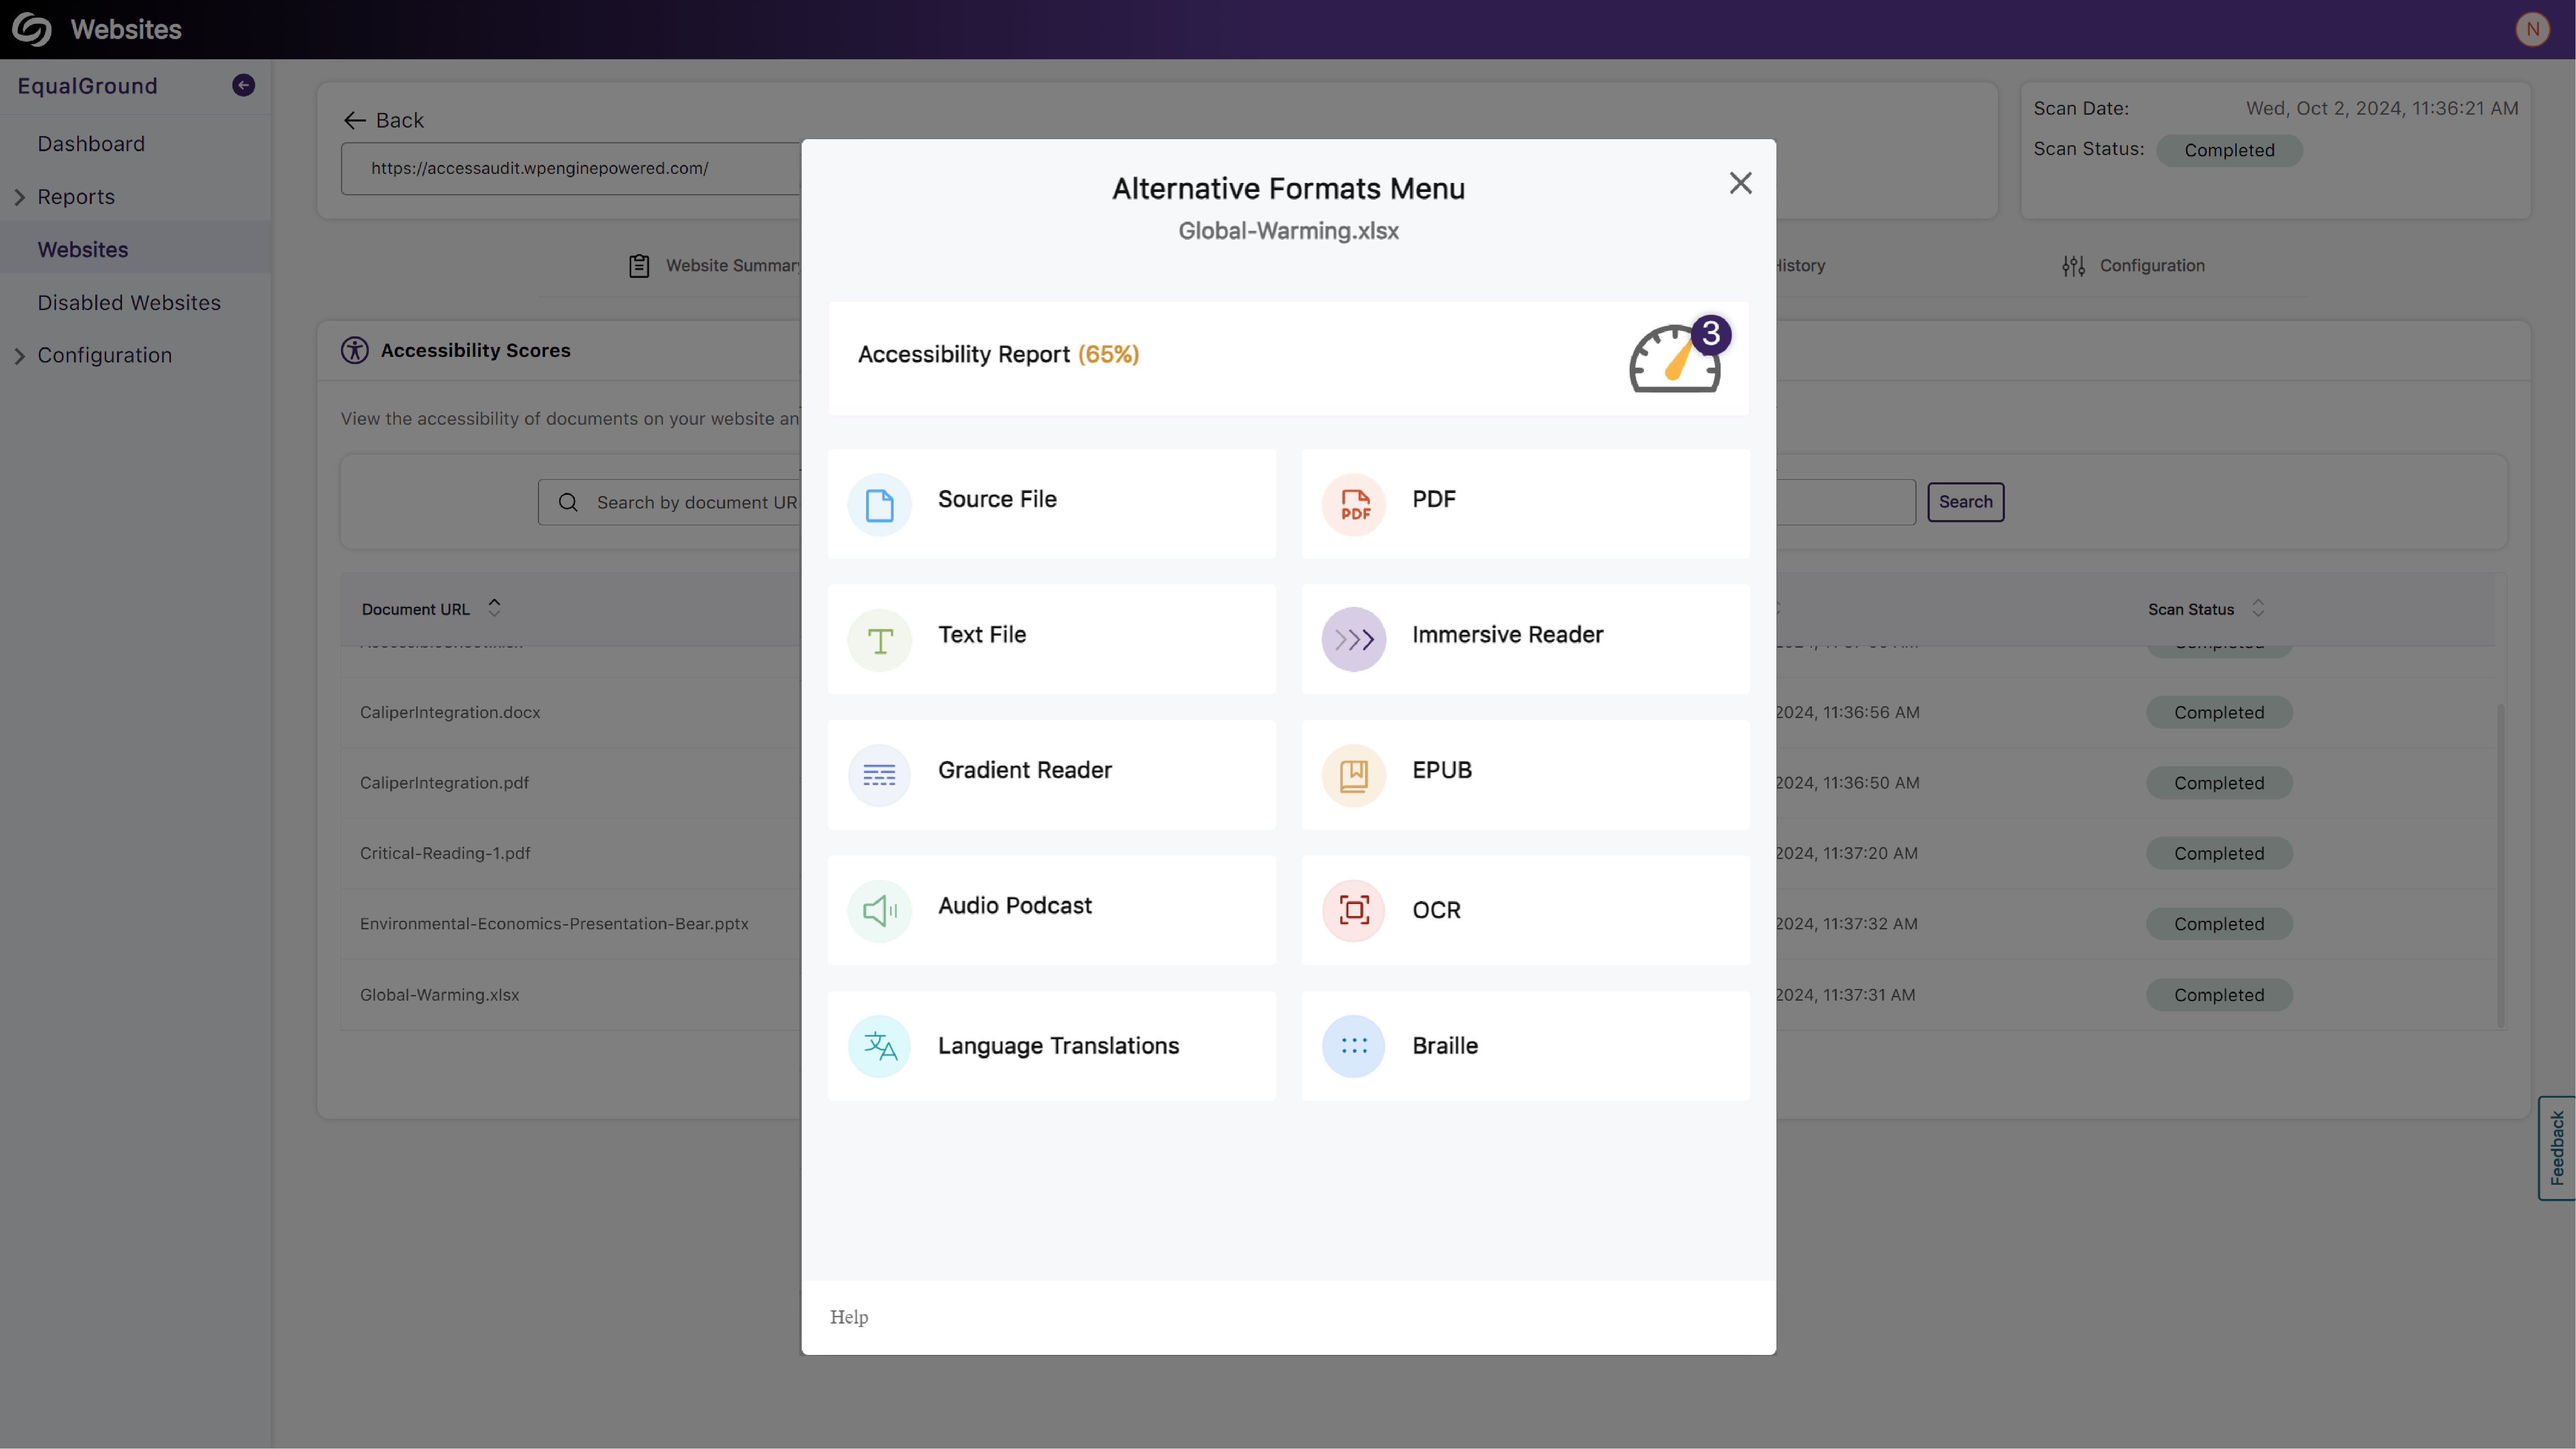Click Completed status for Global-Warming.xlsx row

[2219, 995]
